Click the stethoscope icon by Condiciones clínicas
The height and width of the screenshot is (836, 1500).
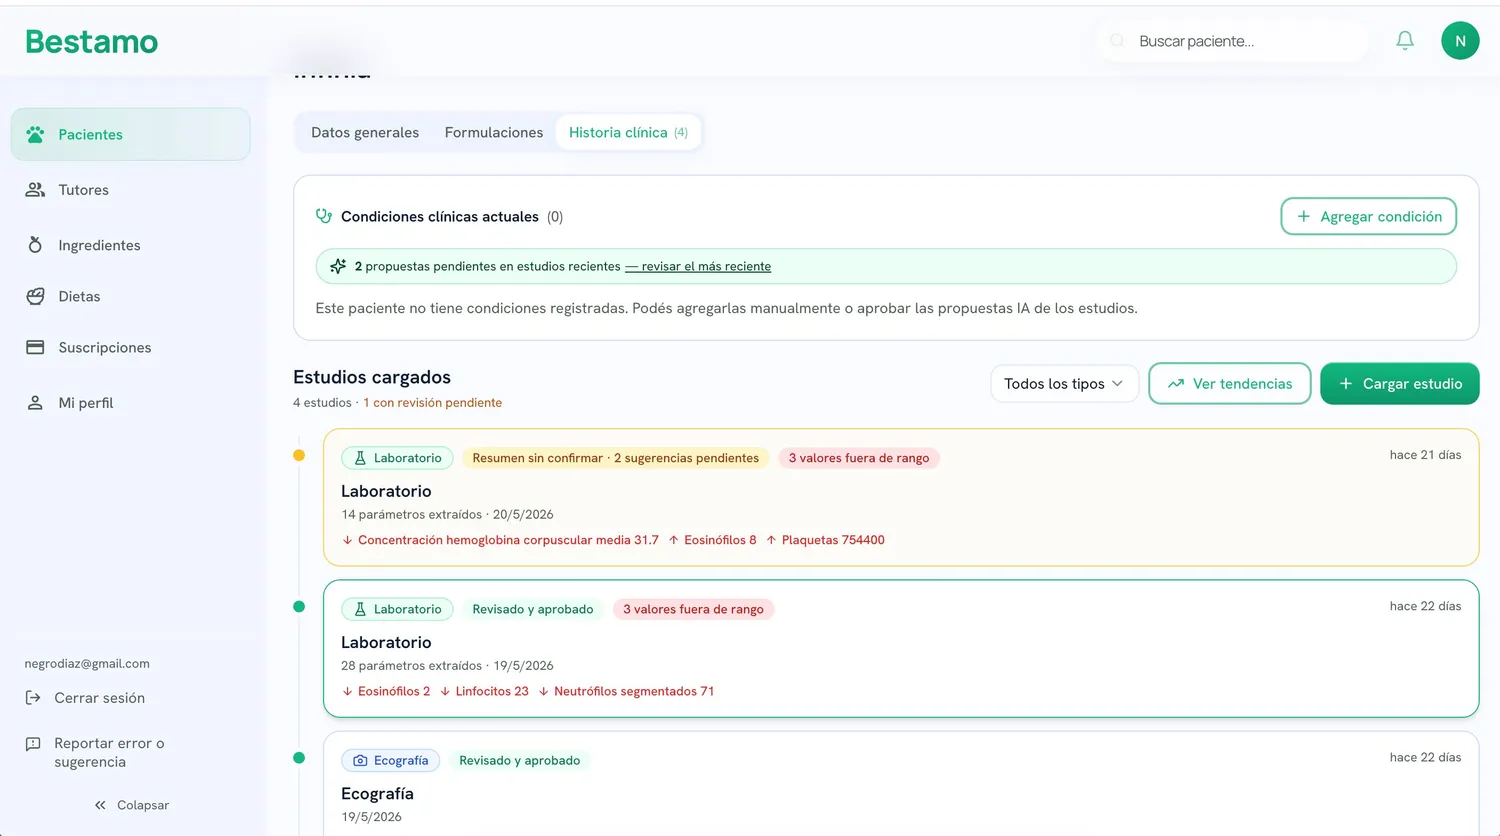(324, 216)
